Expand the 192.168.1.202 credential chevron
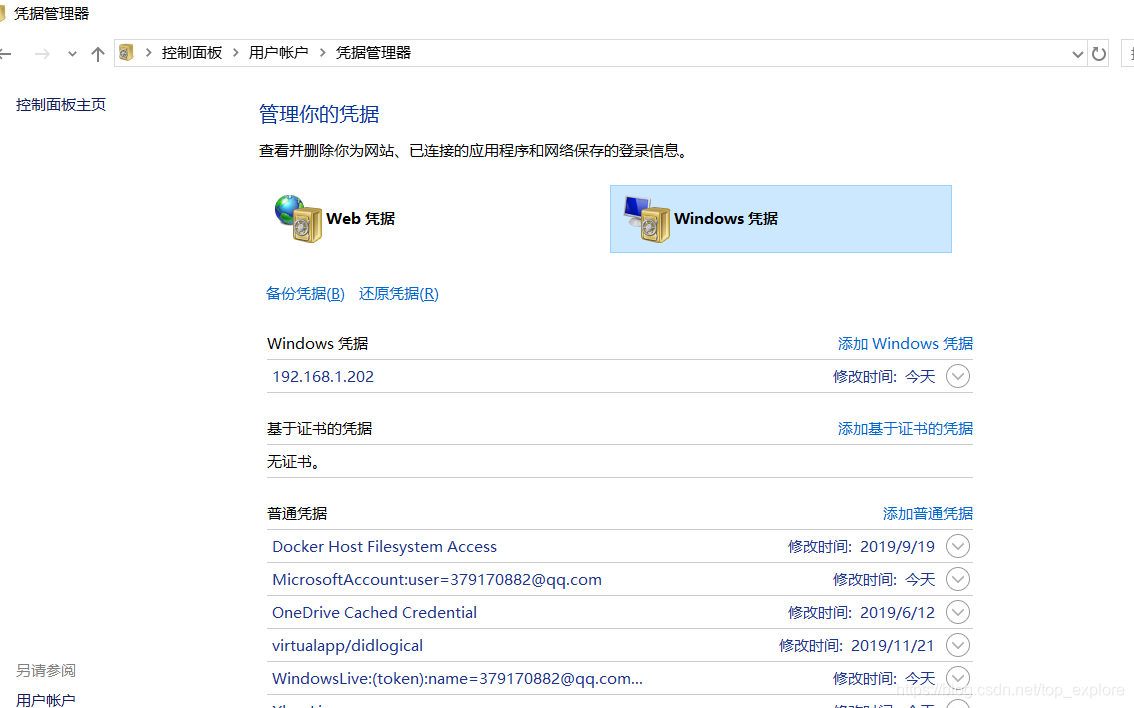 point(958,377)
